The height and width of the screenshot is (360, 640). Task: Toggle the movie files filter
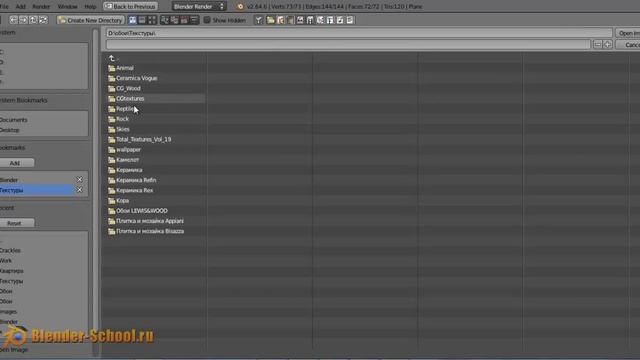[x=310, y=20]
